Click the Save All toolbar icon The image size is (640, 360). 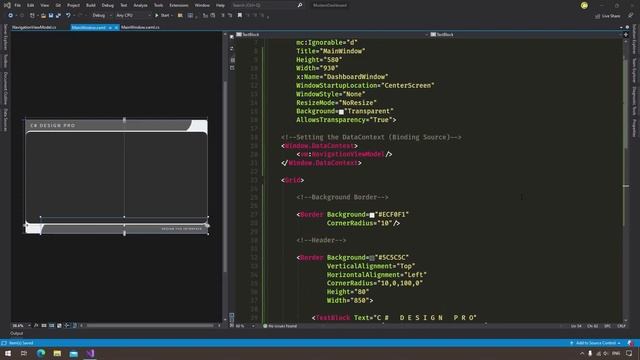58,16
